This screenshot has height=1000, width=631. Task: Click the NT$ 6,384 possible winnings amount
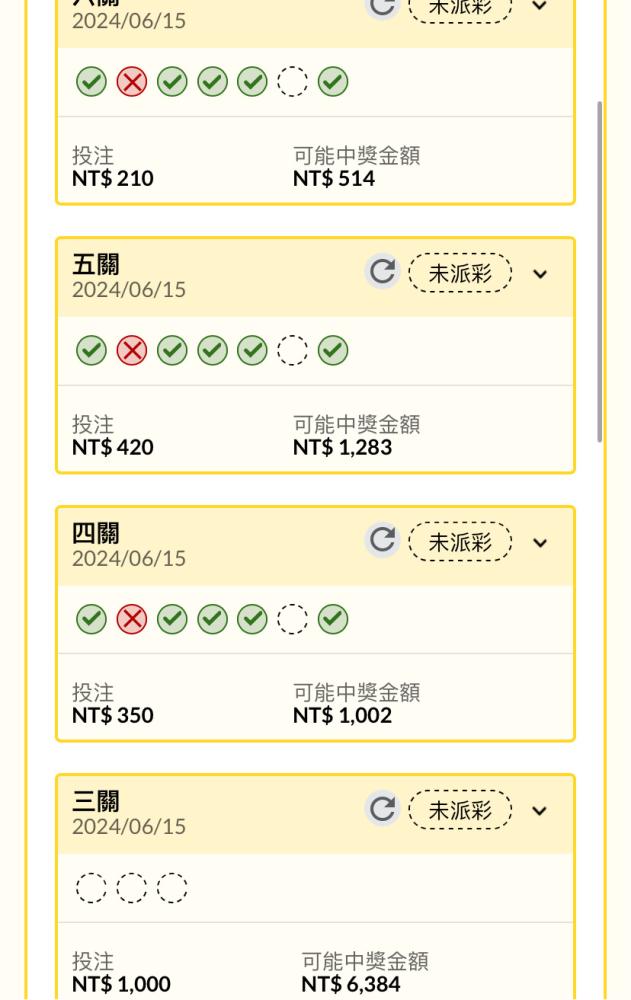(x=351, y=984)
